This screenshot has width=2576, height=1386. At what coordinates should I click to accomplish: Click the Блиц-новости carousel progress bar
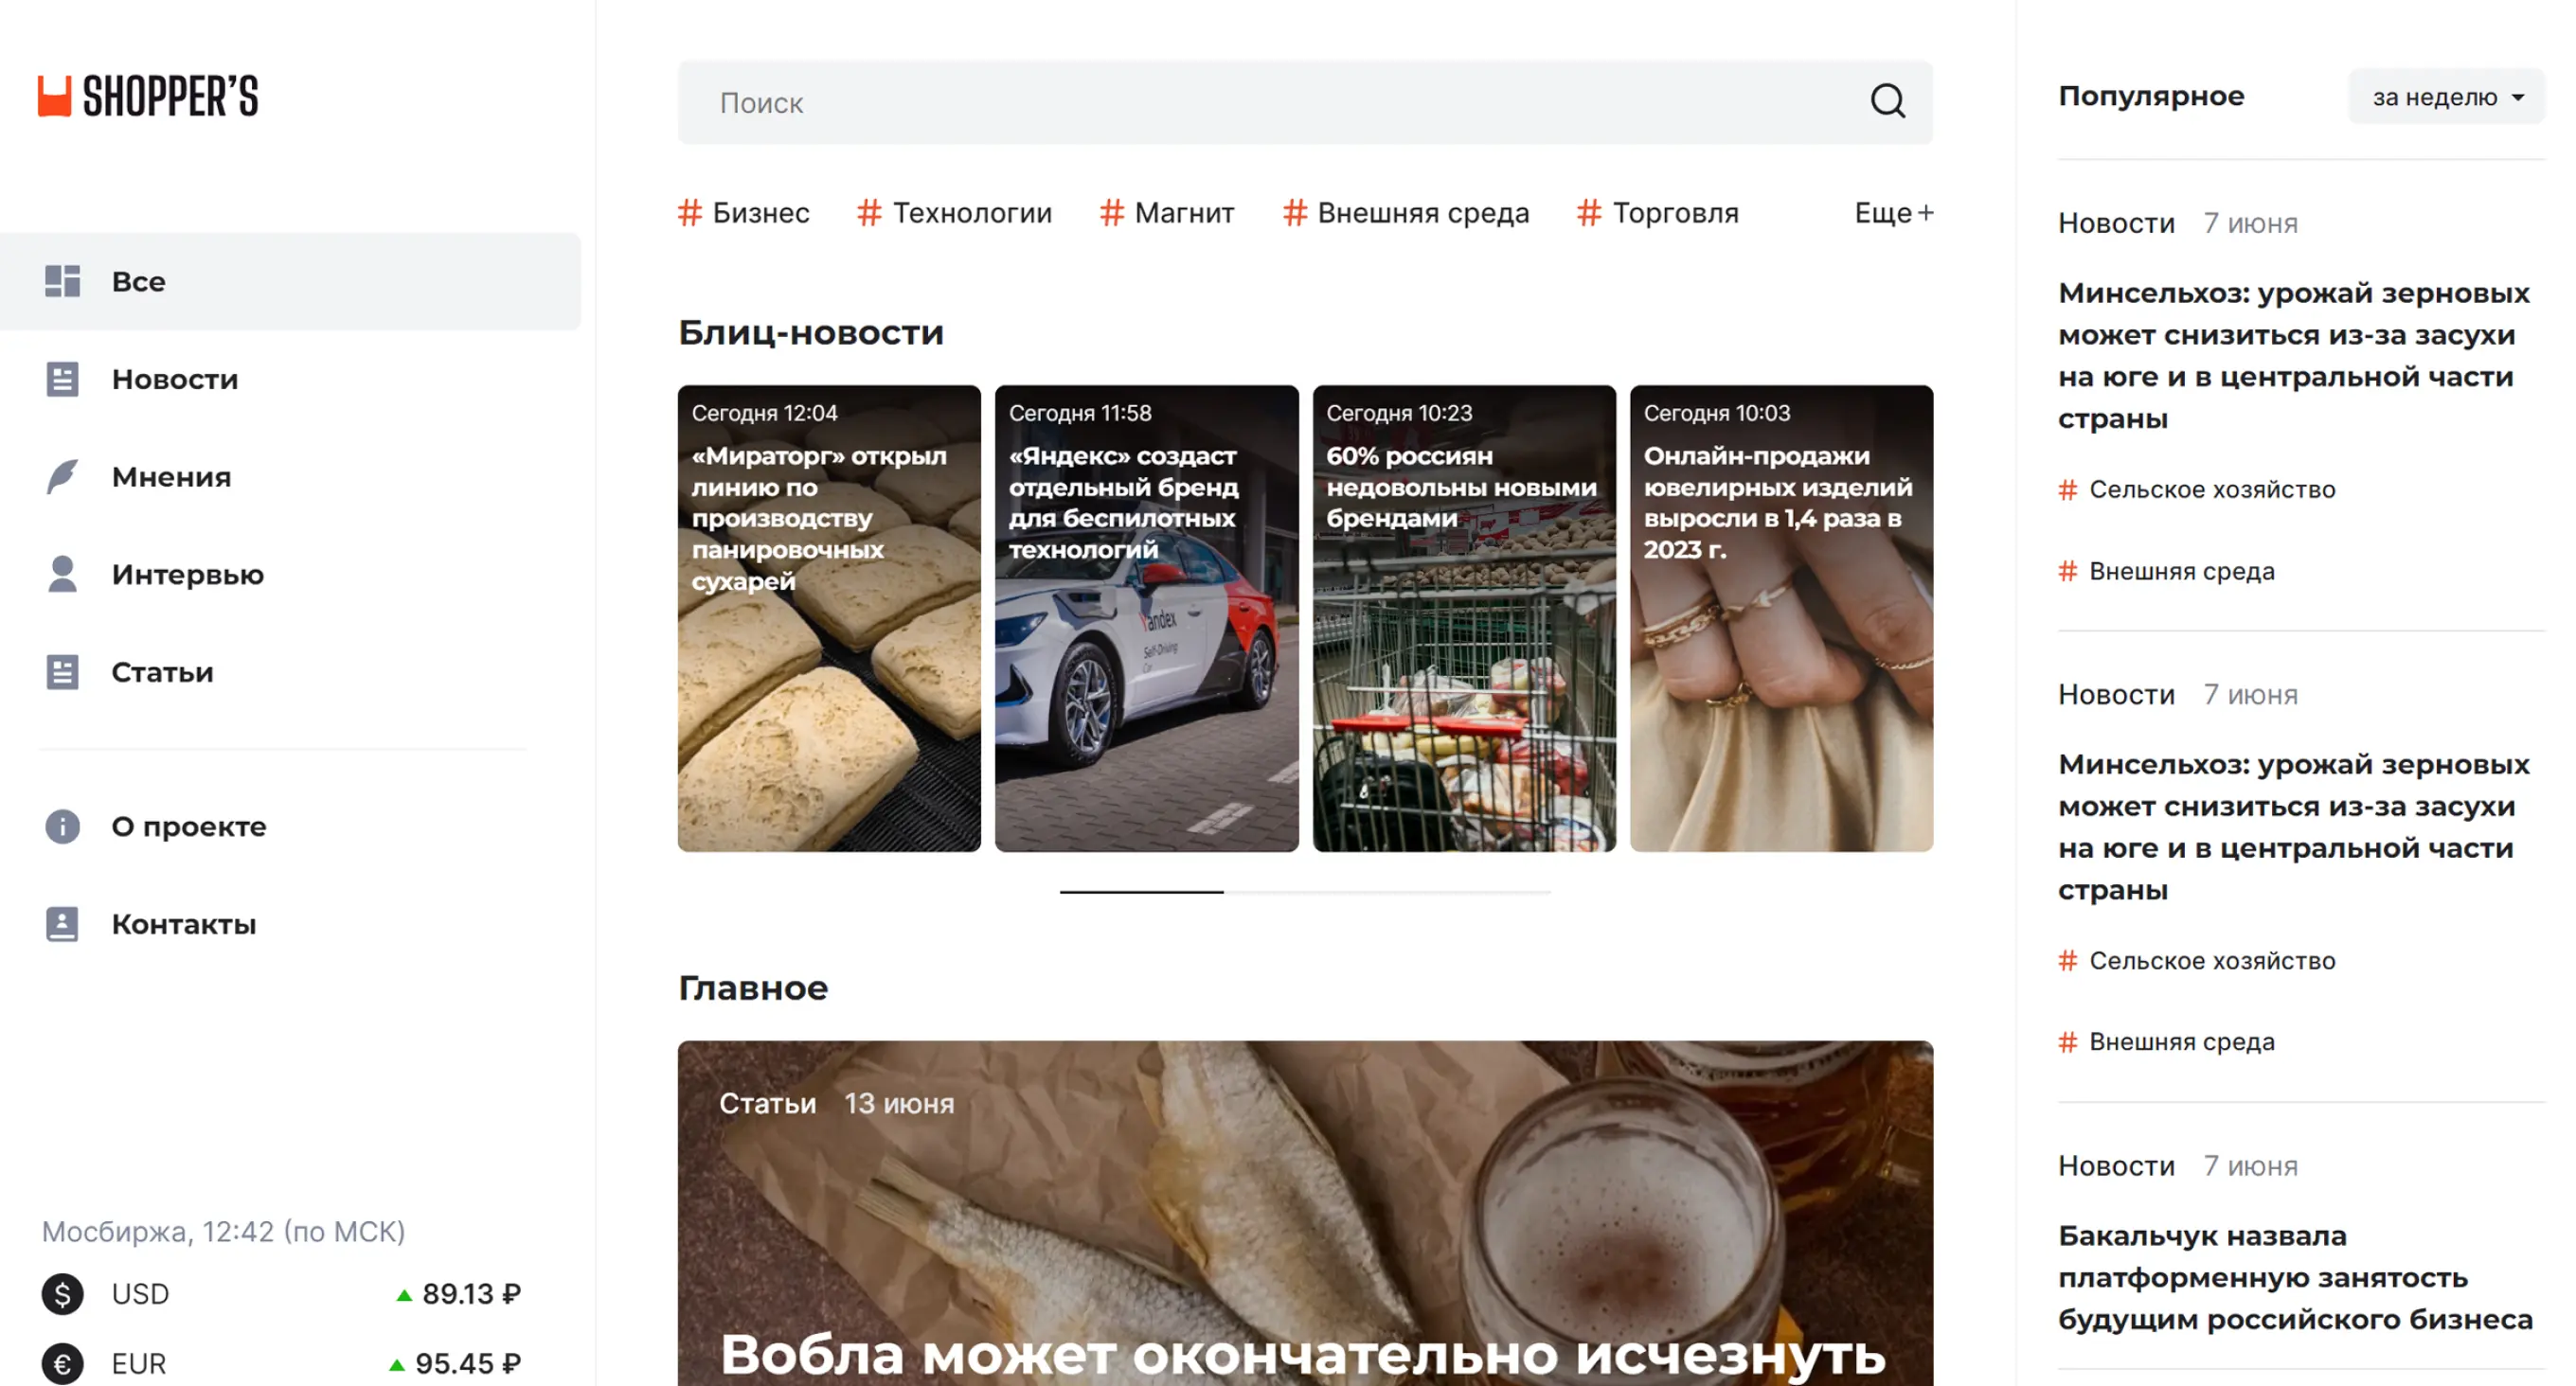click(x=1305, y=891)
